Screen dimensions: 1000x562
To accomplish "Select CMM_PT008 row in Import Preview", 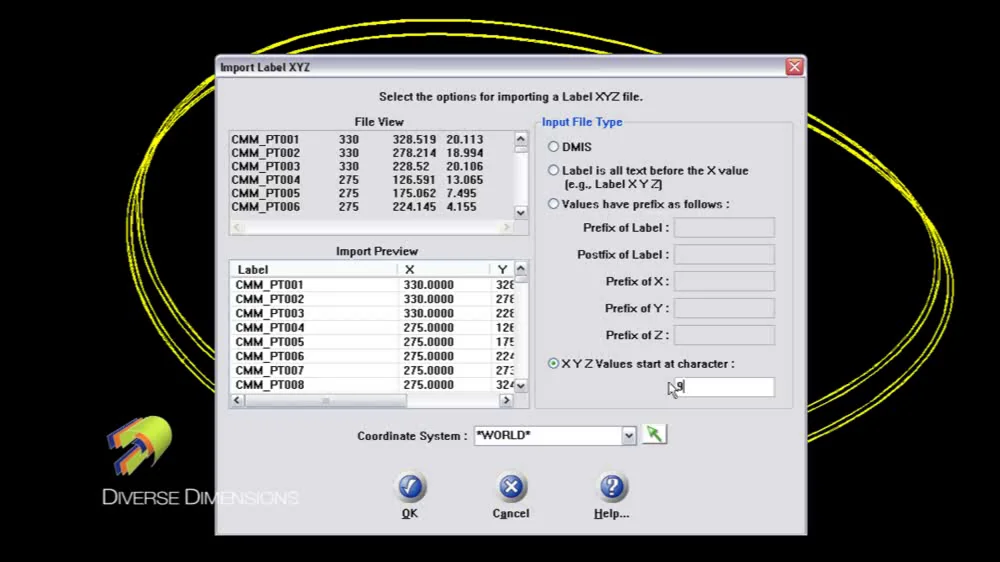I will point(372,385).
